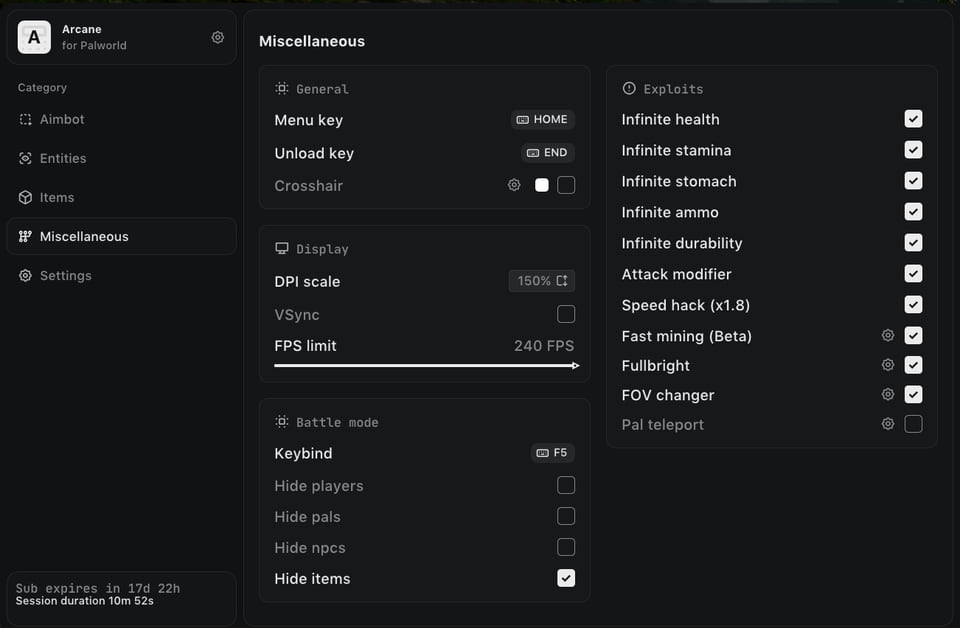Change Battle mode F5 keybind
The width and height of the screenshot is (960, 628).
pyautogui.click(x=552, y=453)
